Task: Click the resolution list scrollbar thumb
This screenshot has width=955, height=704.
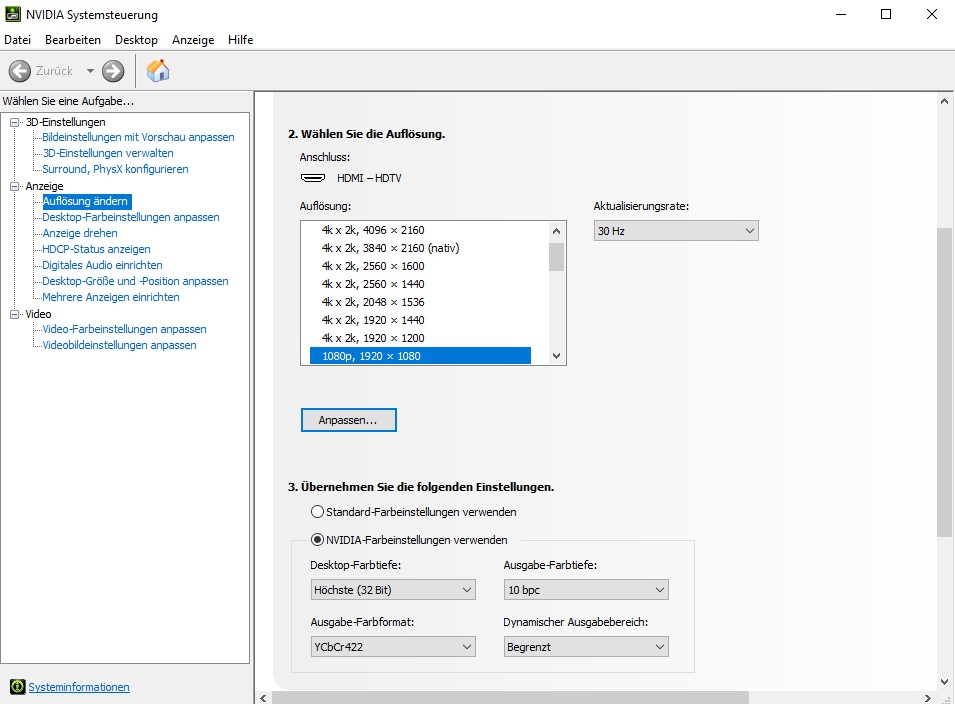Action: [x=556, y=256]
